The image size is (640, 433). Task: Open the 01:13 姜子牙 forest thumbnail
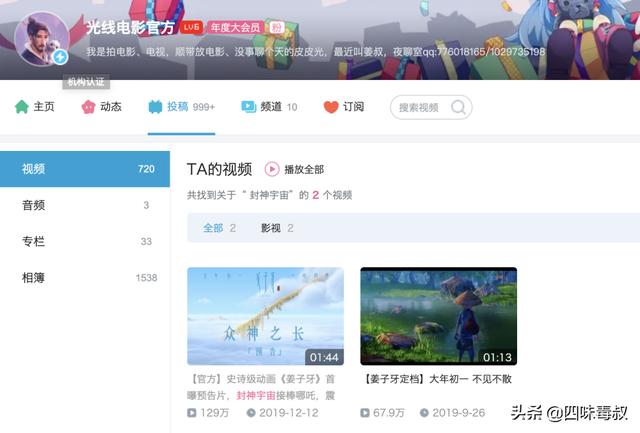point(438,316)
